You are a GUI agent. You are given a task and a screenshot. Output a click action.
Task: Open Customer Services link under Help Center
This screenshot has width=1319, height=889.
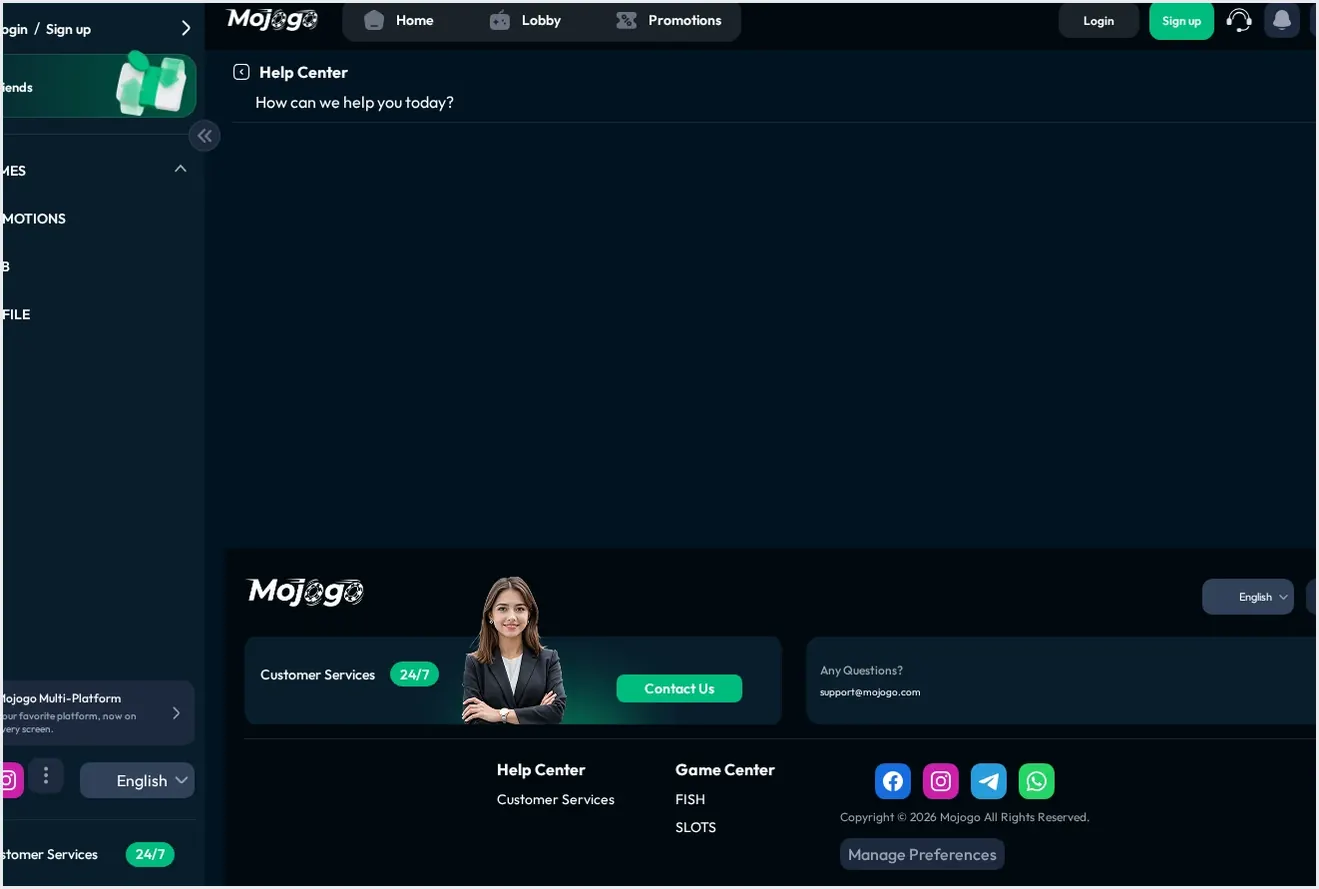(556, 799)
